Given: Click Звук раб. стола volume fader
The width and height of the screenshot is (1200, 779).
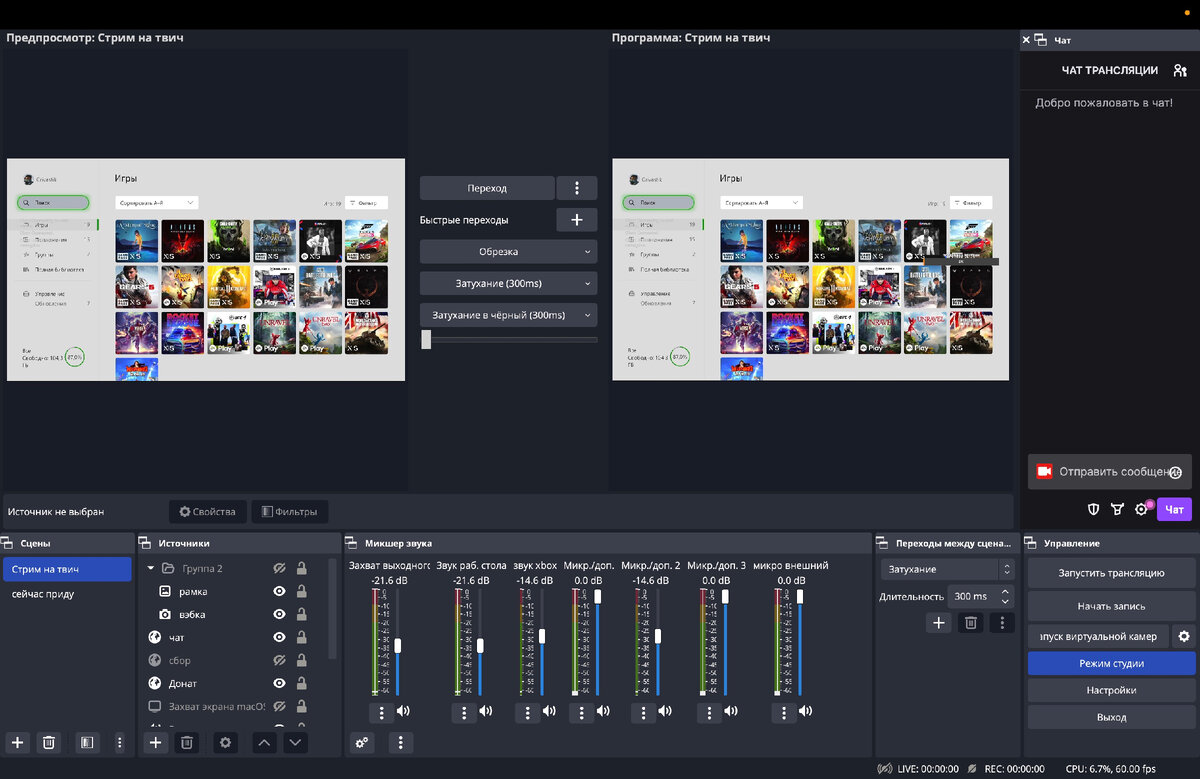Looking at the screenshot, I should (x=480, y=646).
